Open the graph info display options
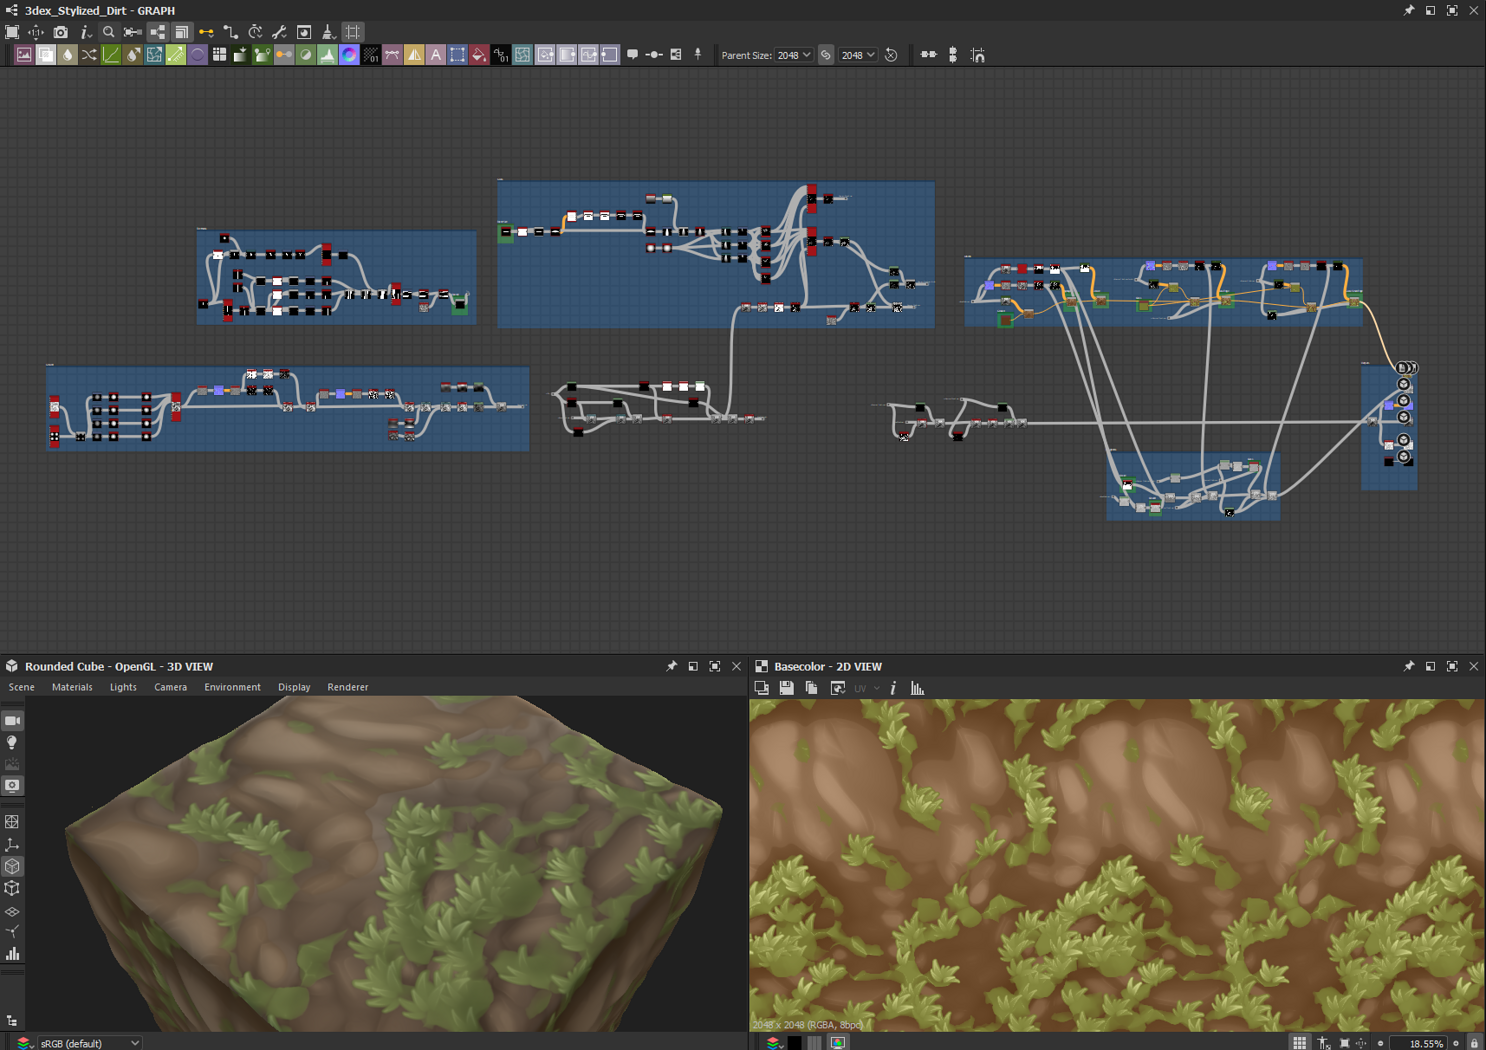1486x1050 pixels. 86,32
